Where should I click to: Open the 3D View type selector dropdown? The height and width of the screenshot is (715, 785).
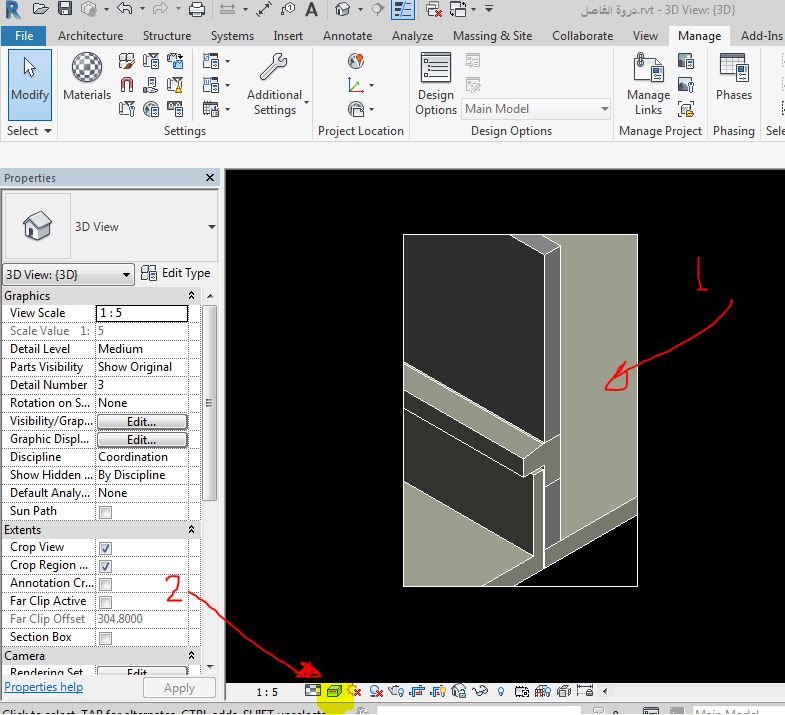pyautogui.click(x=212, y=227)
